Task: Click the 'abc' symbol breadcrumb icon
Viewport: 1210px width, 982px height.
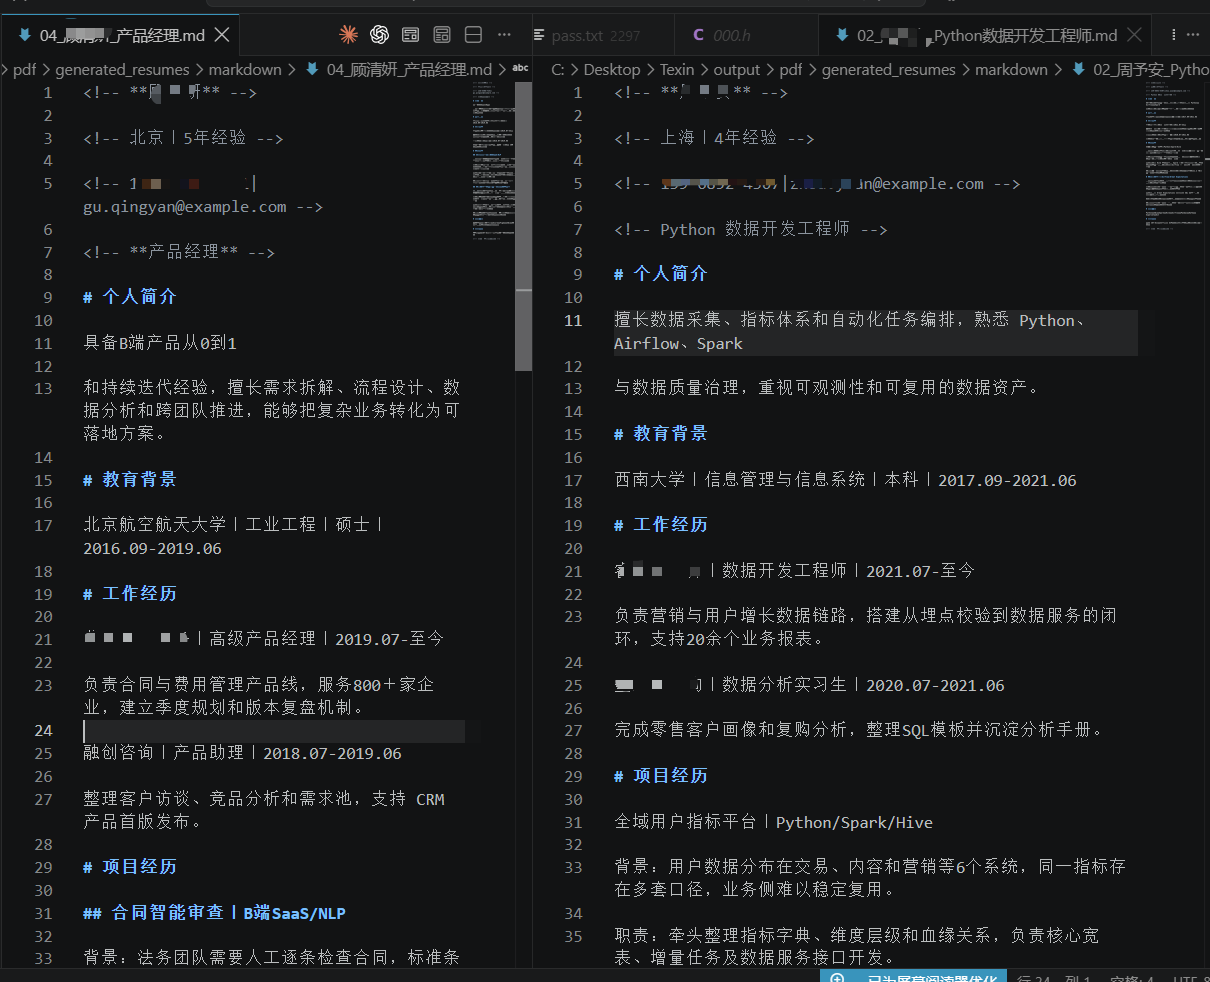Action: click(x=520, y=68)
